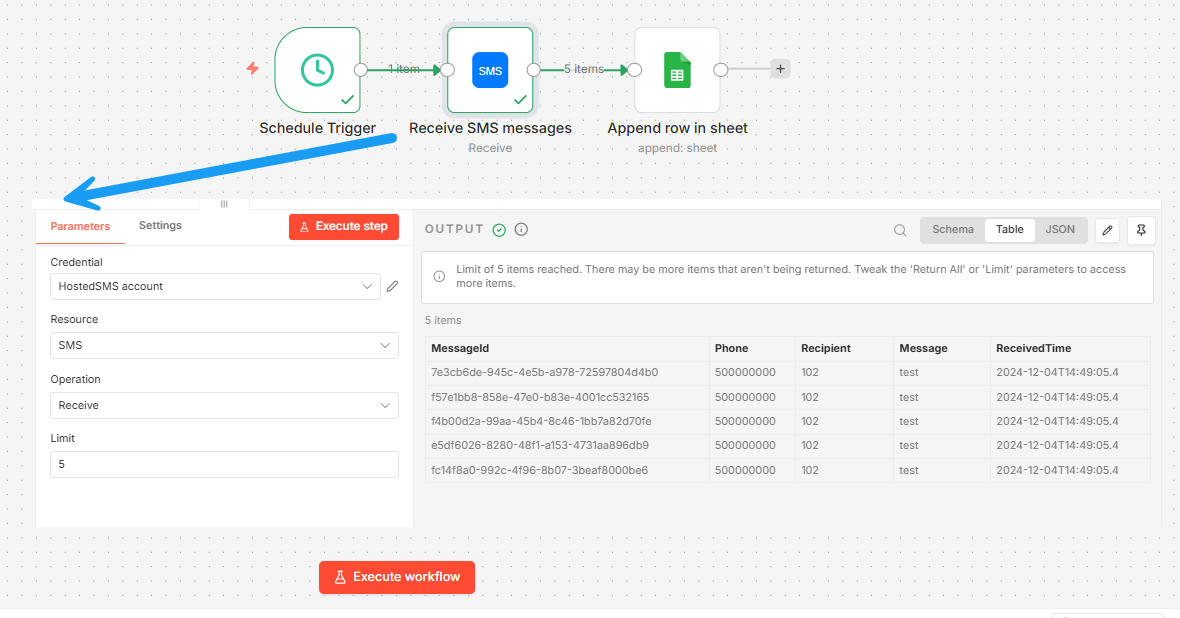Open the Receive SMS messages node
The image size is (1180, 618).
(490, 70)
